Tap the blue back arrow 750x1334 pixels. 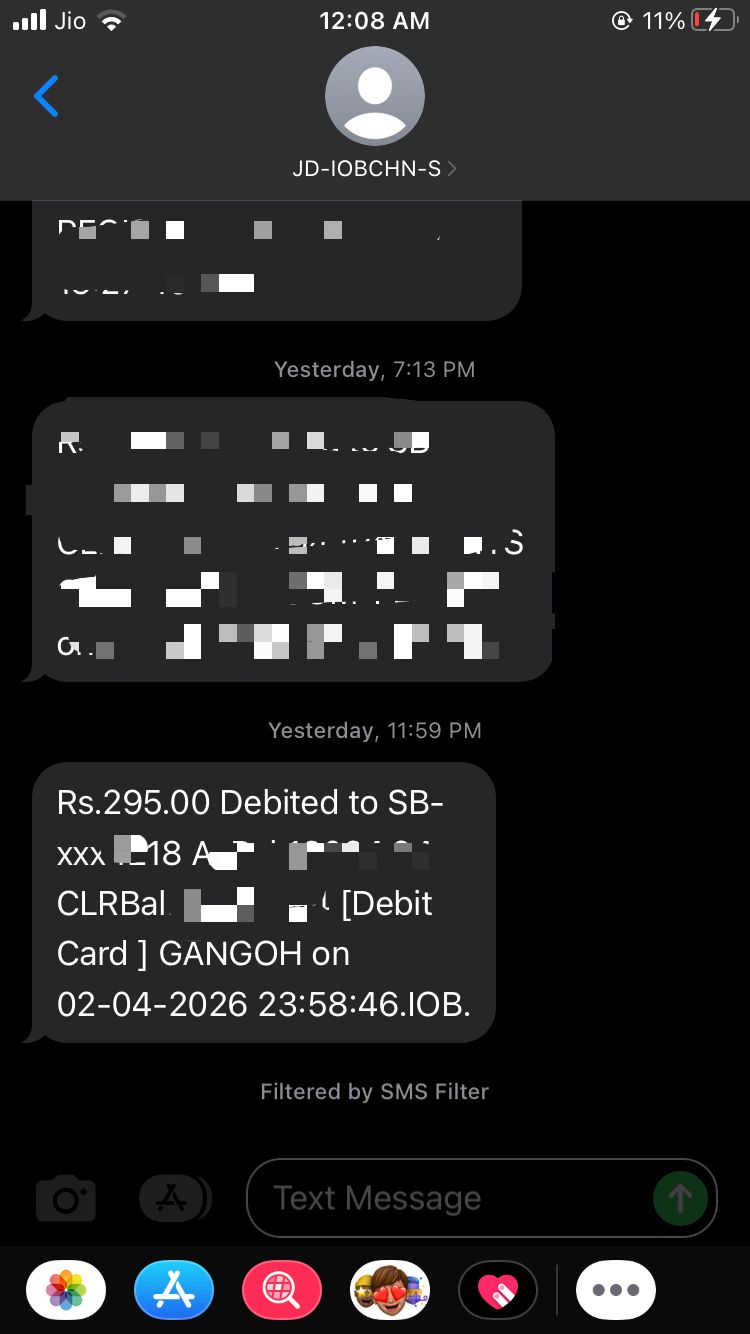(46, 96)
